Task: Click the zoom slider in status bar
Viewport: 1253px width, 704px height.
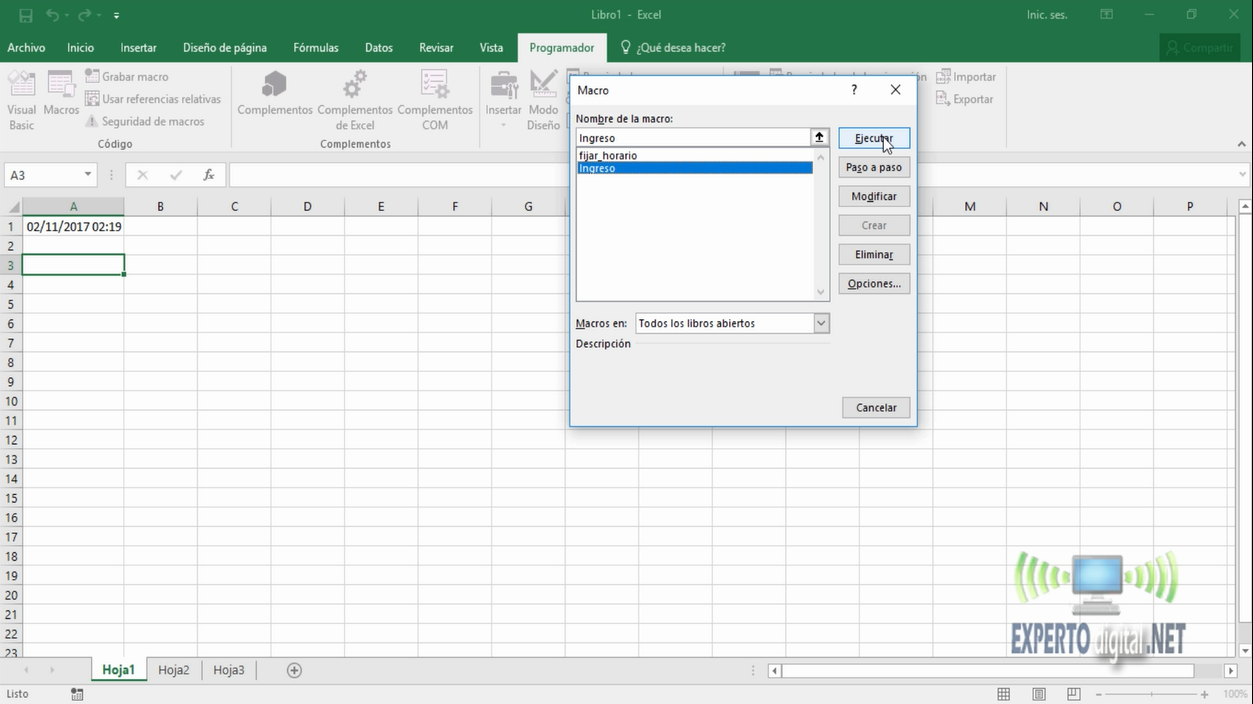Action: [x=1150, y=694]
